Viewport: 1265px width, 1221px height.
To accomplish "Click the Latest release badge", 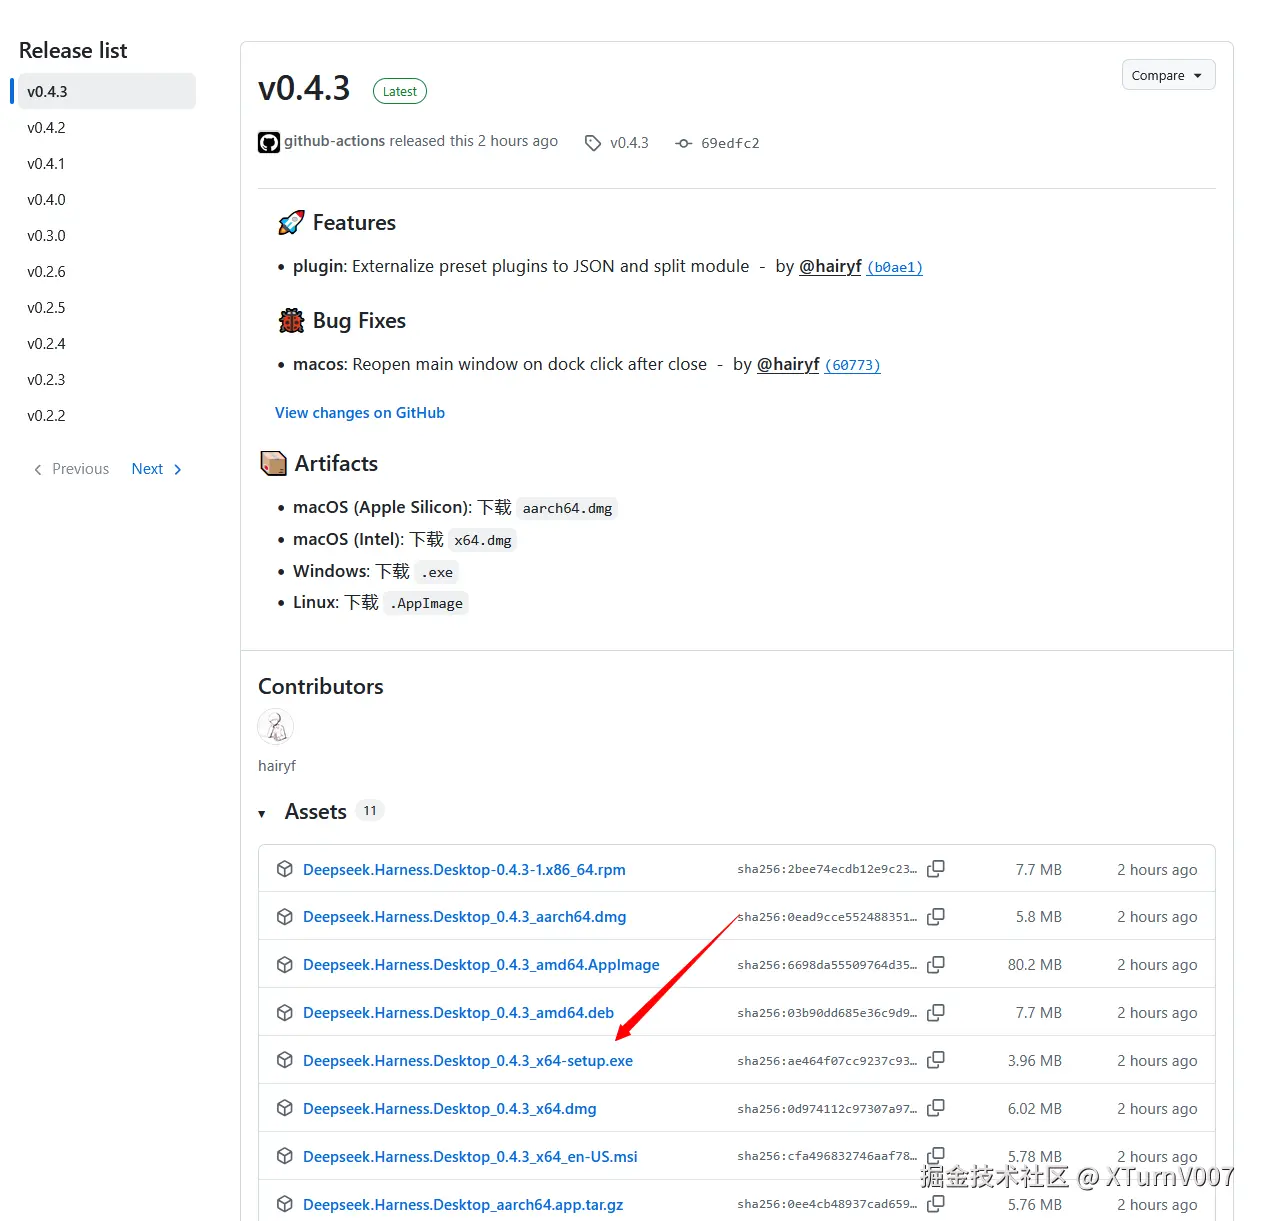I will coord(400,91).
